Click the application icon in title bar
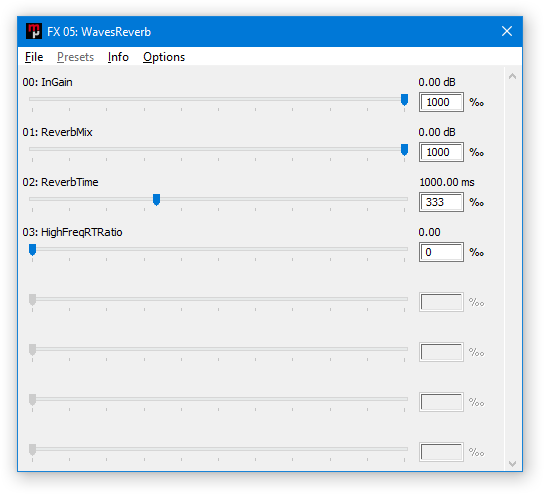The height and width of the screenshot is (494, 544). [x=34, y=31]
